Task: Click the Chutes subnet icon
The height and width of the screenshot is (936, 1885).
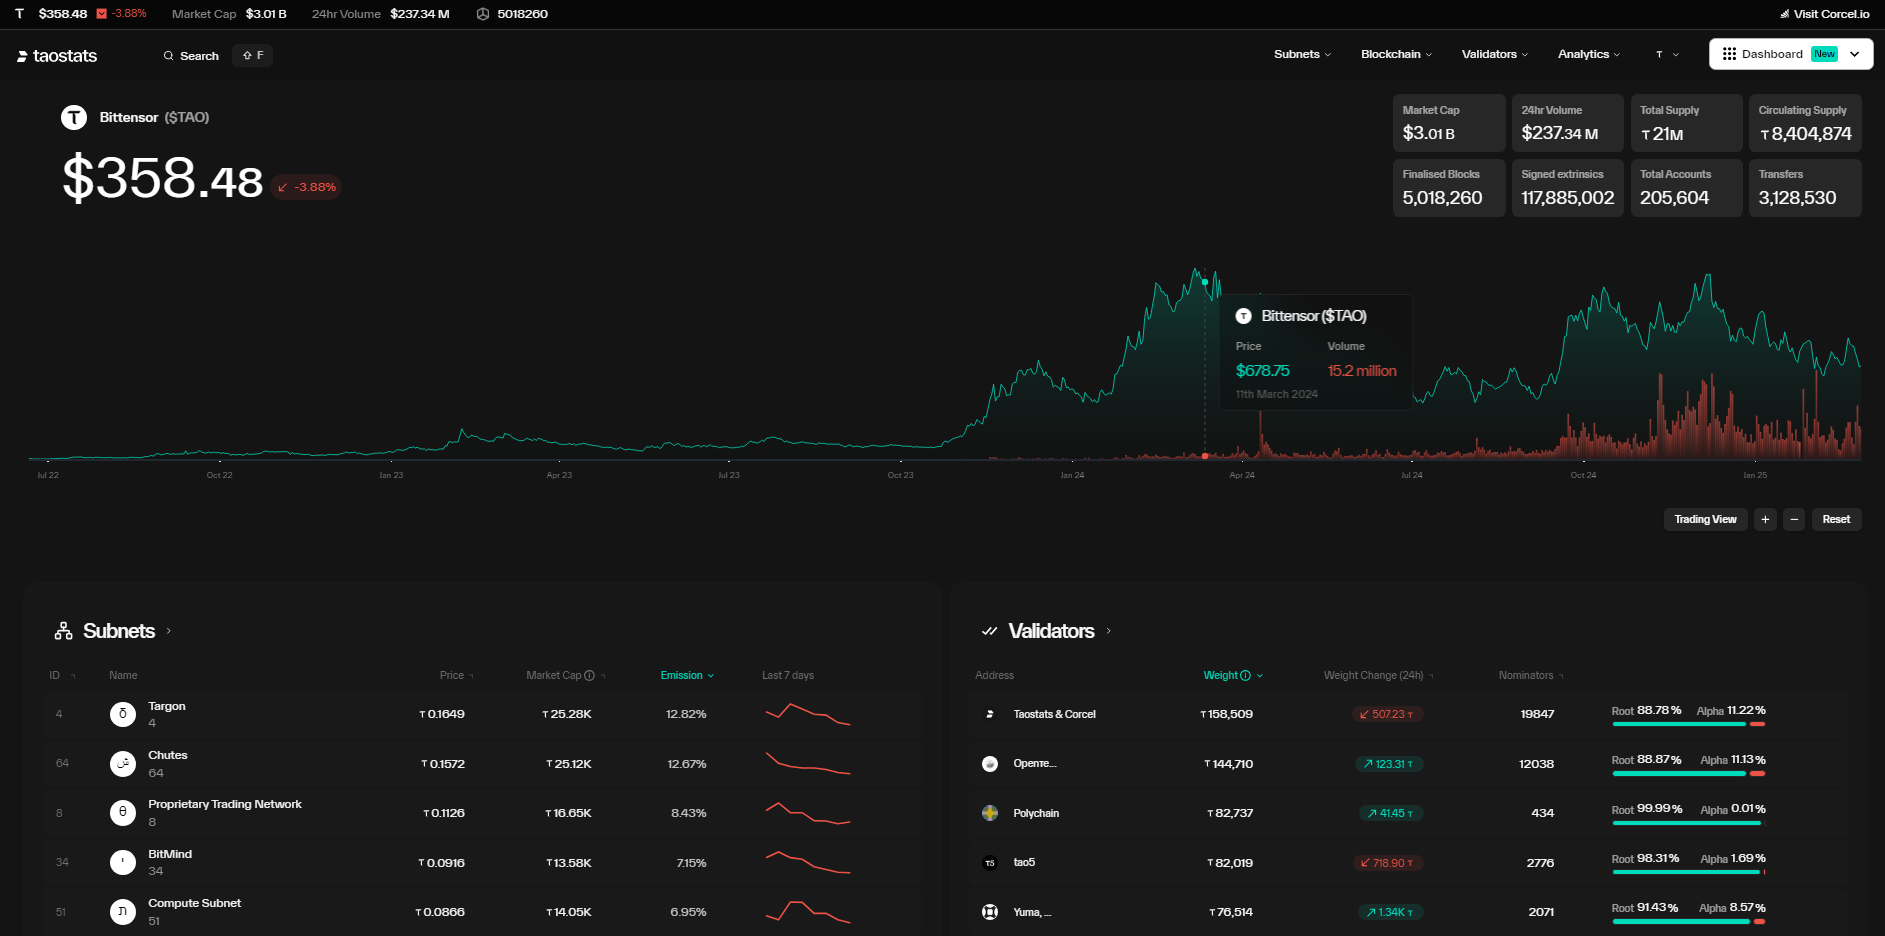Action: click(122, 764)
